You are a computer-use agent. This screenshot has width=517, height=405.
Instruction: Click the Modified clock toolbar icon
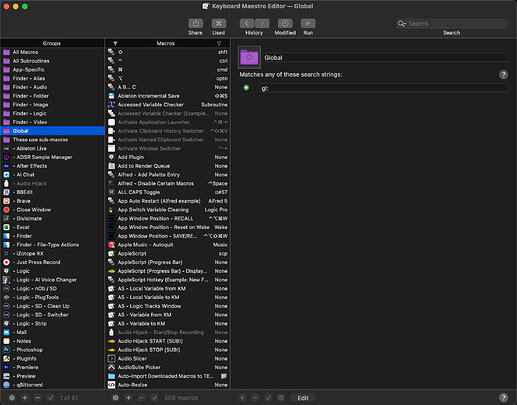285,24
